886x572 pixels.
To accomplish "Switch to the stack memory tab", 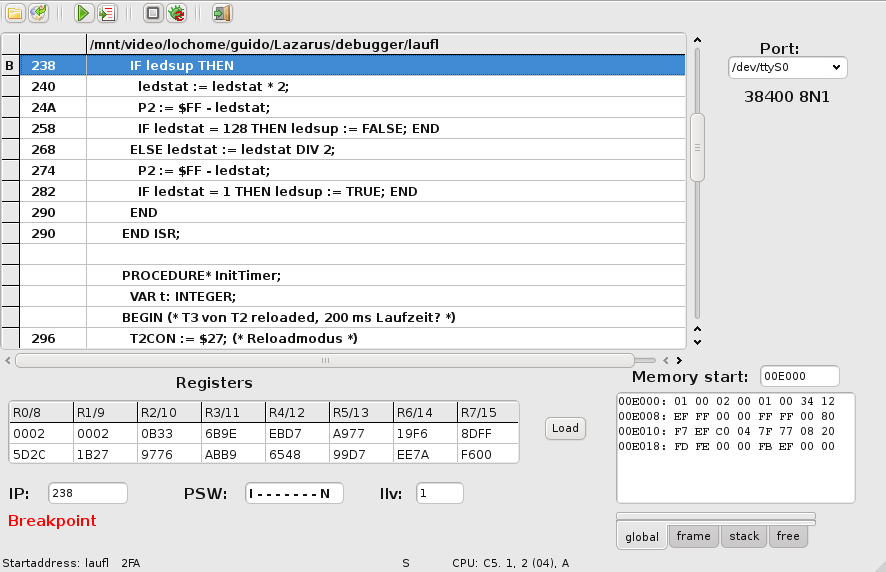I will point(744,536).
